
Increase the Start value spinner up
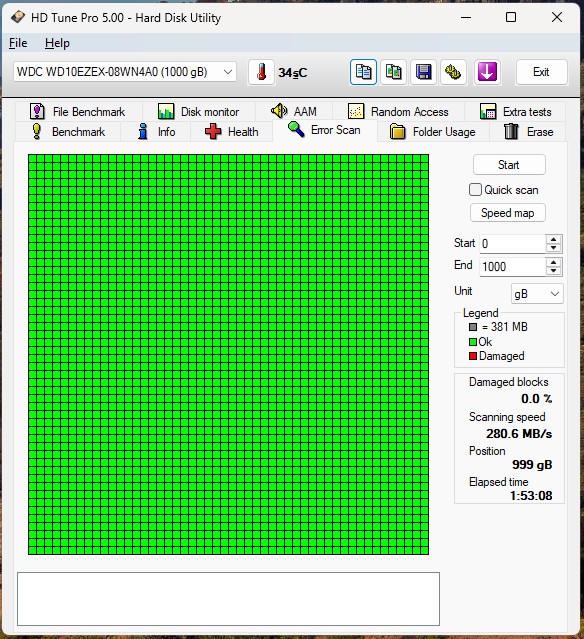[x=553, y=240]
